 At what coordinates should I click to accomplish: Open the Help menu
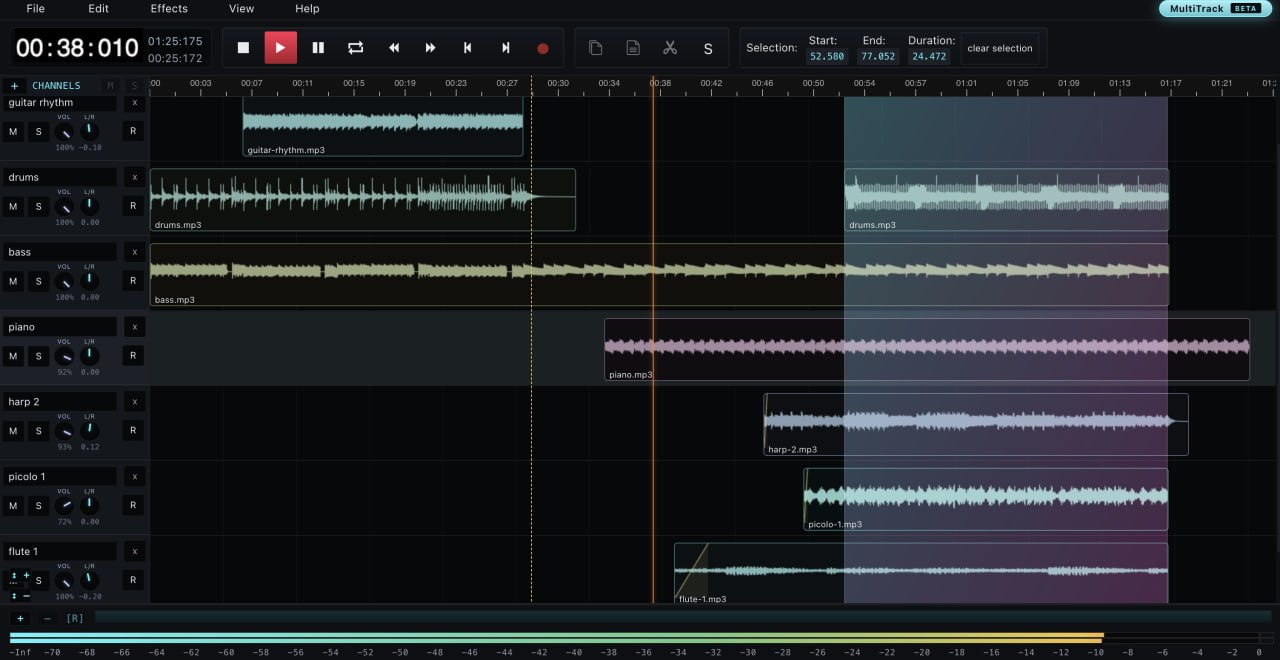point(307,8)
